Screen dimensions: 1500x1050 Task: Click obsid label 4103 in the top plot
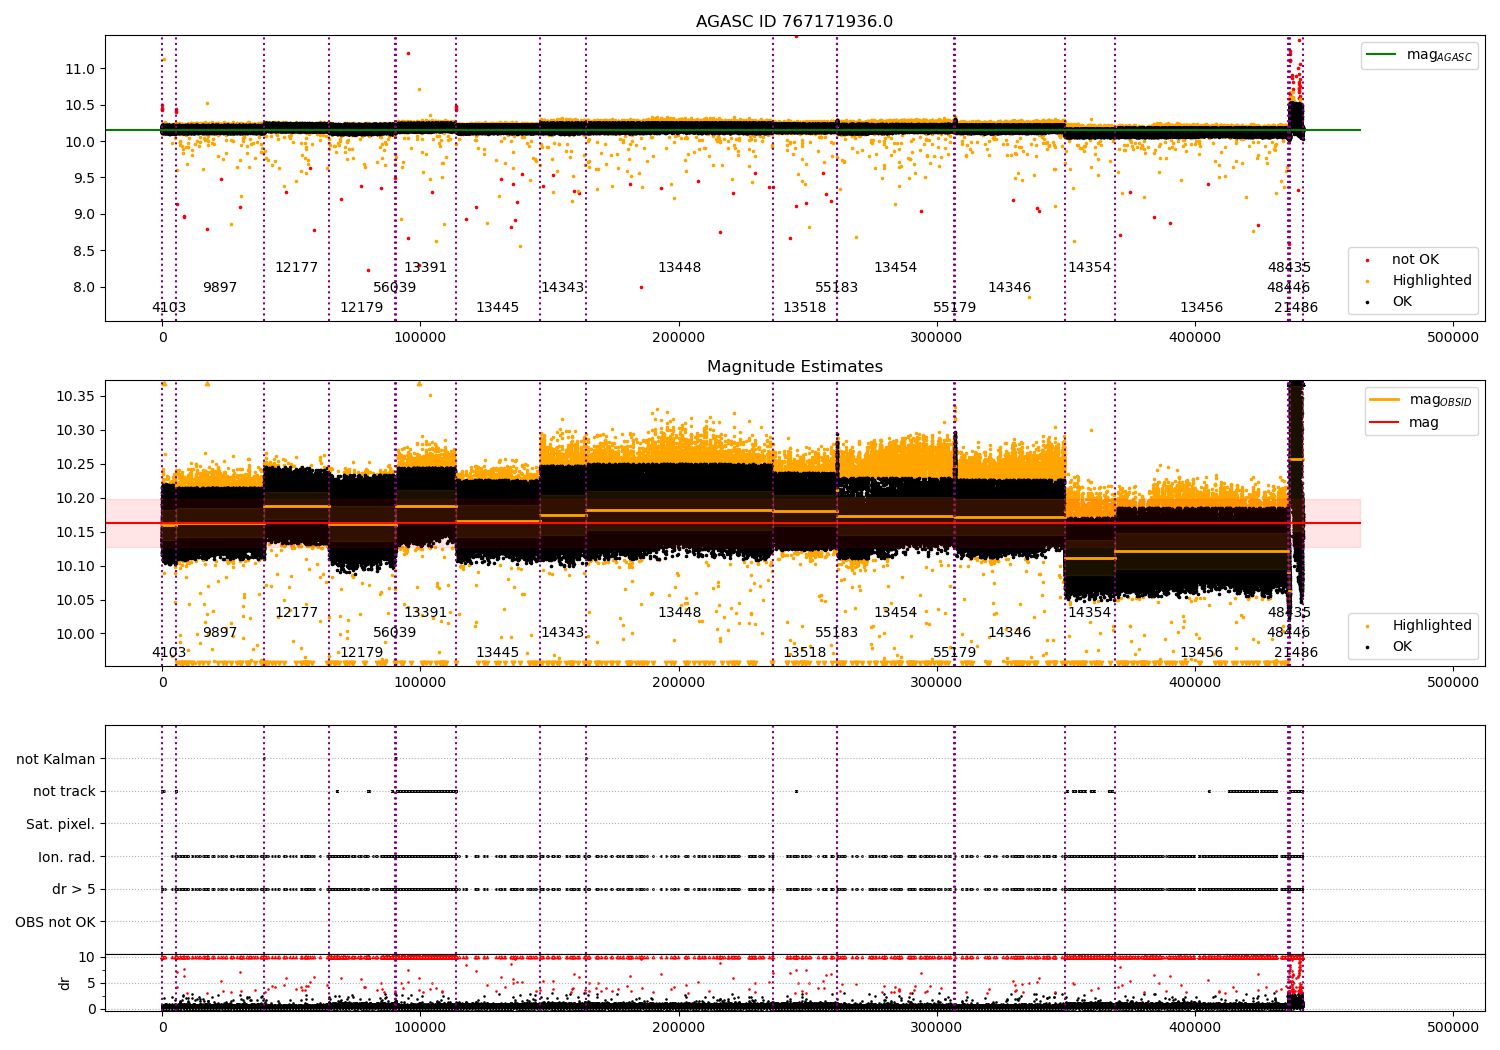tap(169, 308)
